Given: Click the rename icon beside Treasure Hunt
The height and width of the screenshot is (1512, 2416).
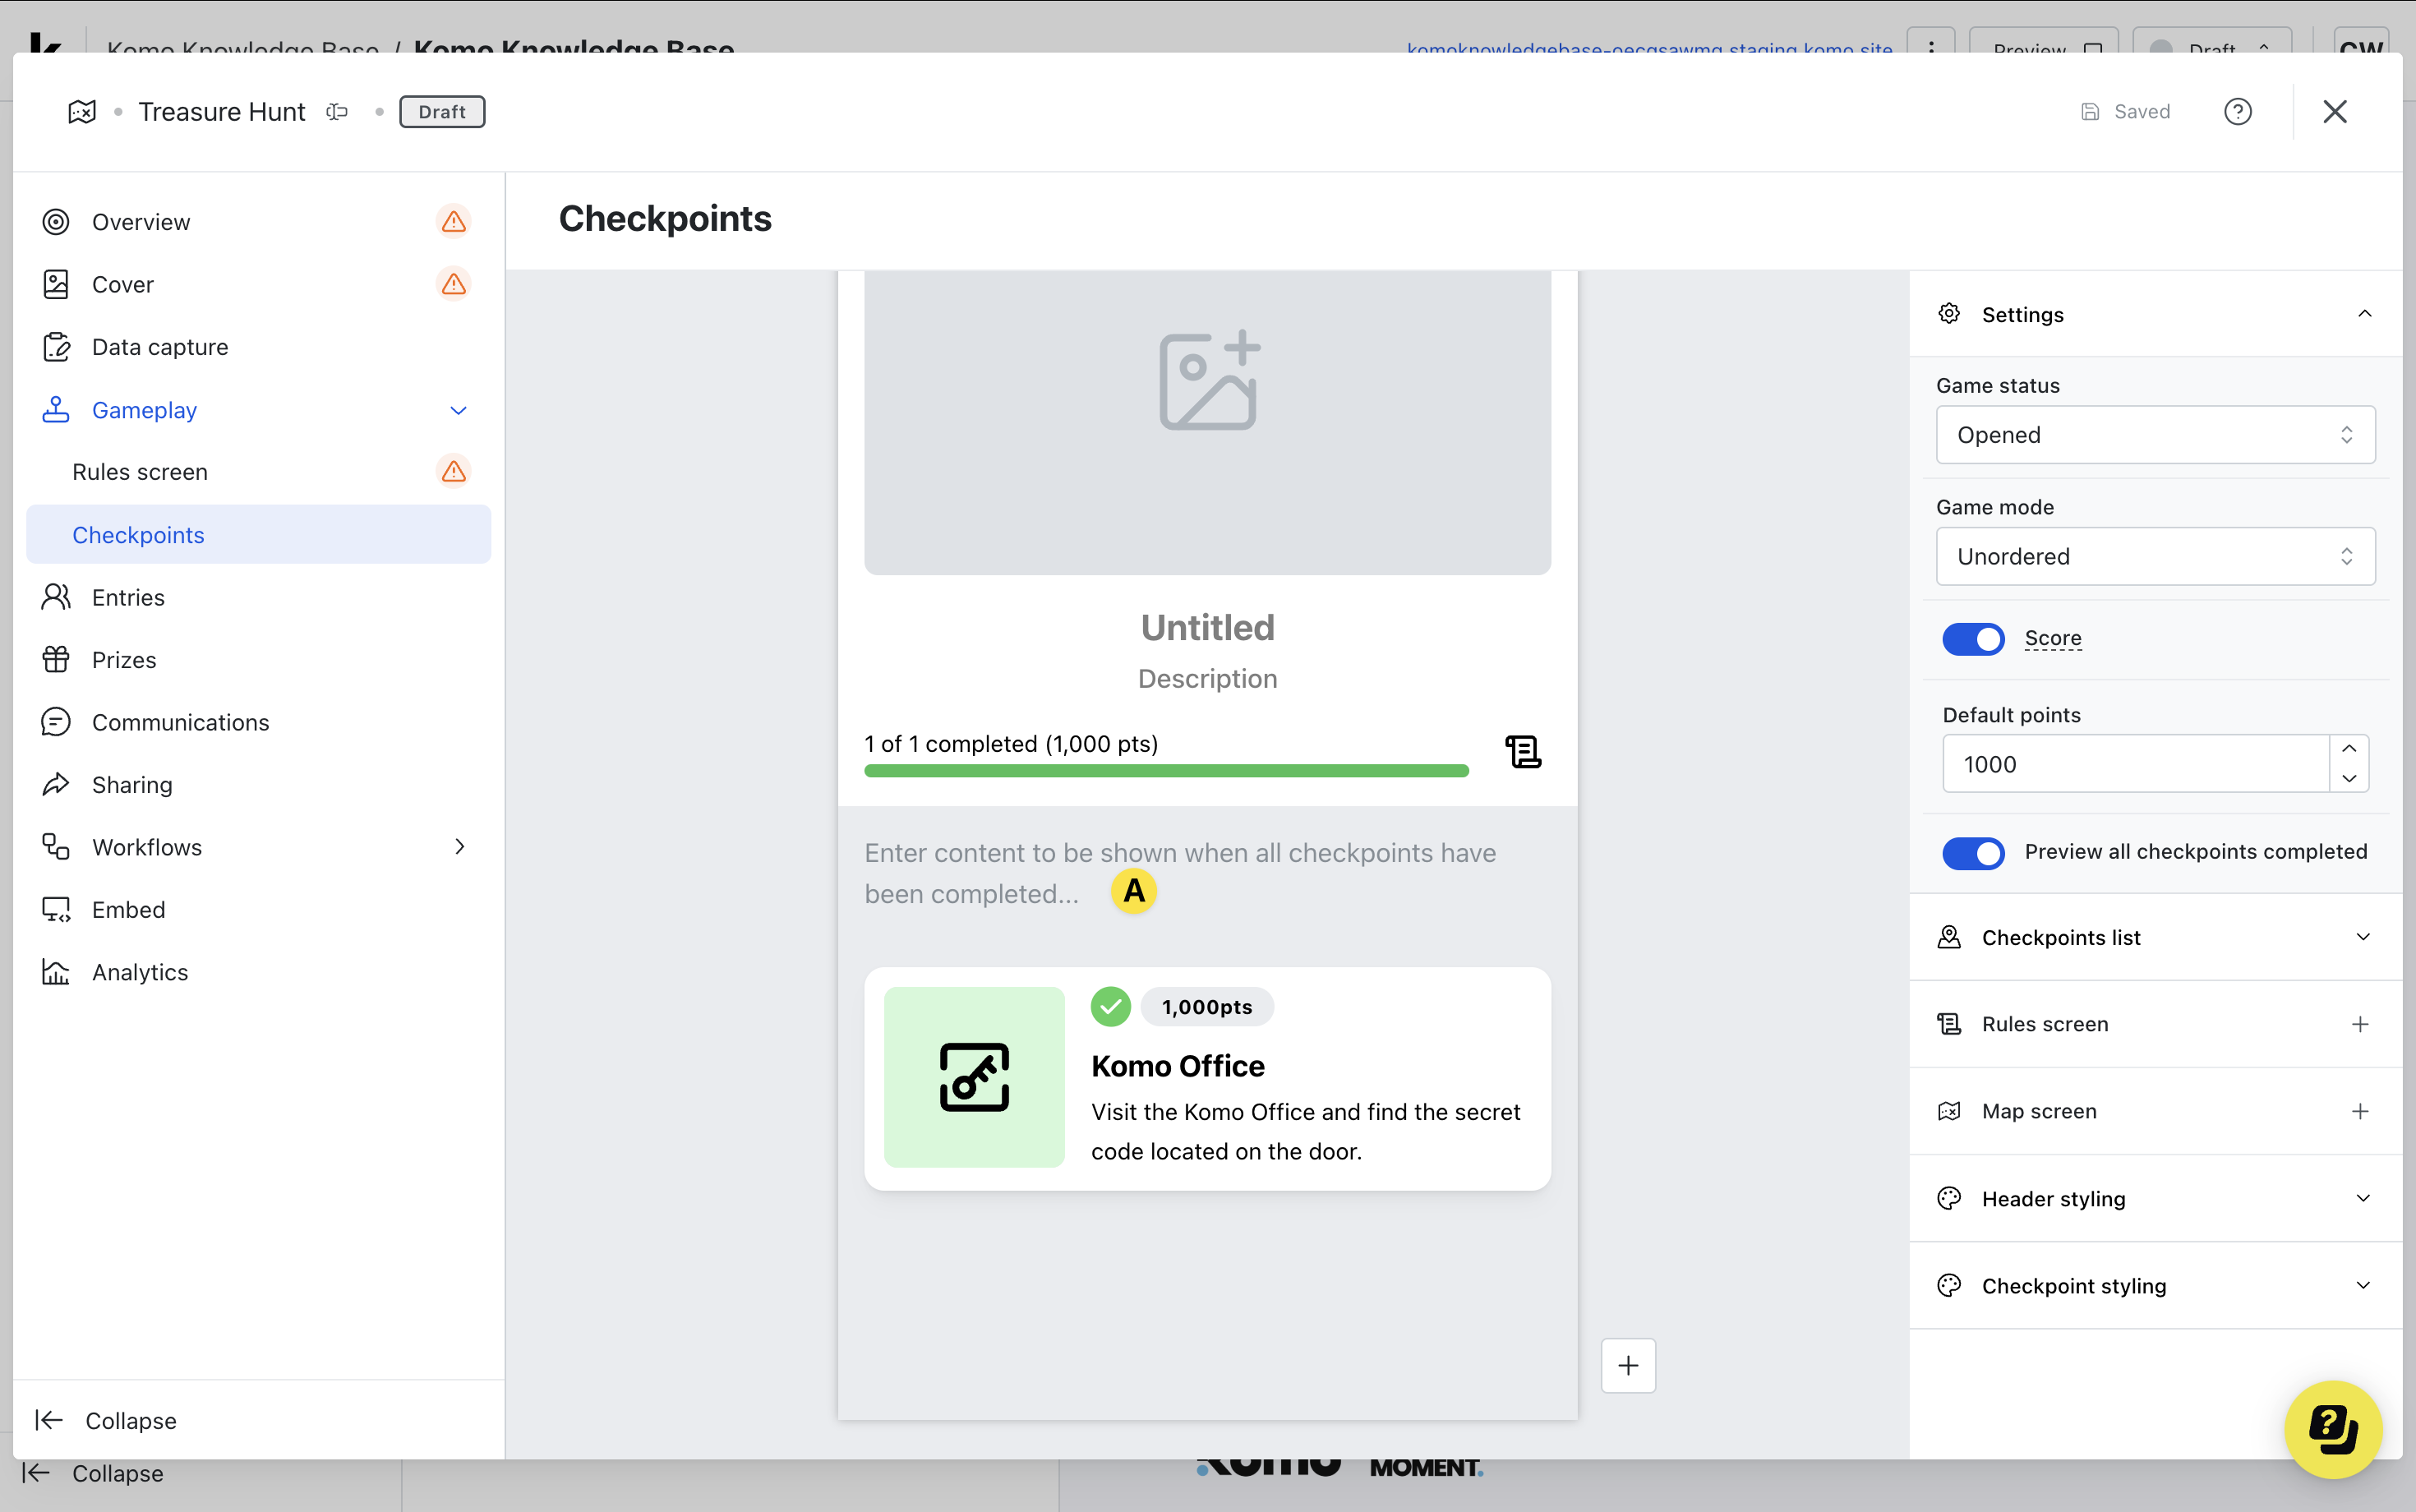Looking at the screenshot, I should point(337,112).
